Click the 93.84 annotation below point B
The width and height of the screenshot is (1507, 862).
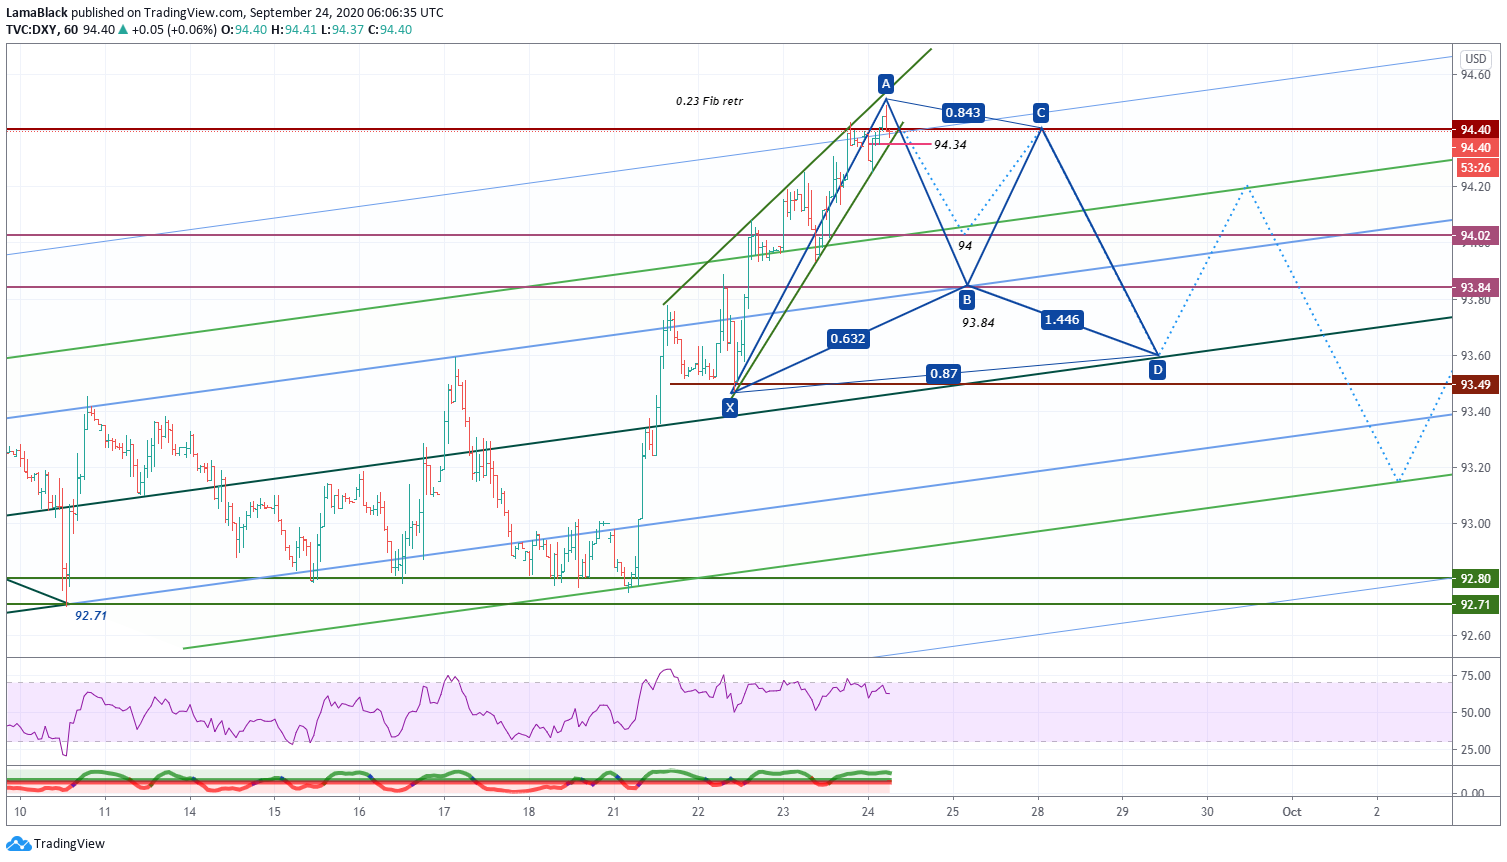coord(978,323)
